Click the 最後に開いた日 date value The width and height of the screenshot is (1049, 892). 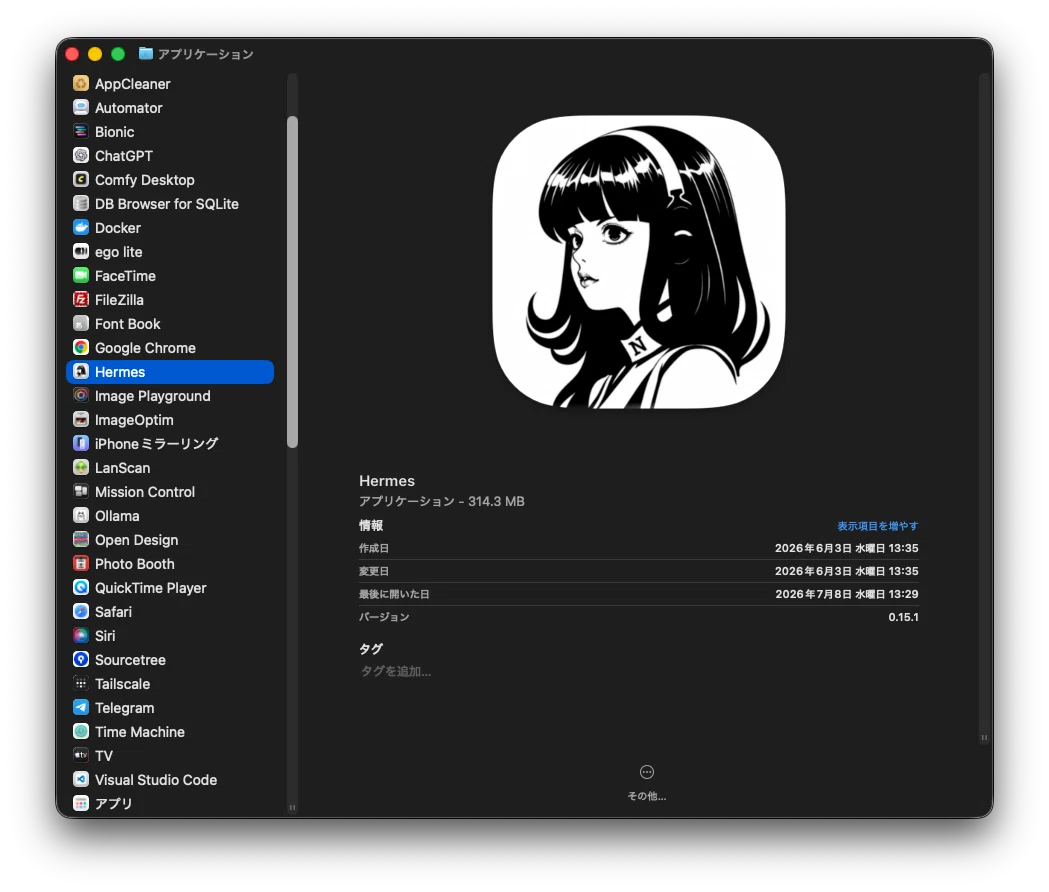tap(846, 594)
